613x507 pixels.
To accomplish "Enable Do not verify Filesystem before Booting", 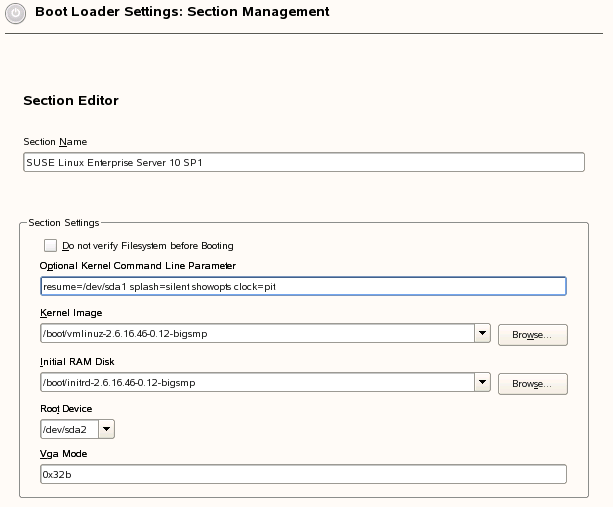I will point(50,245).
